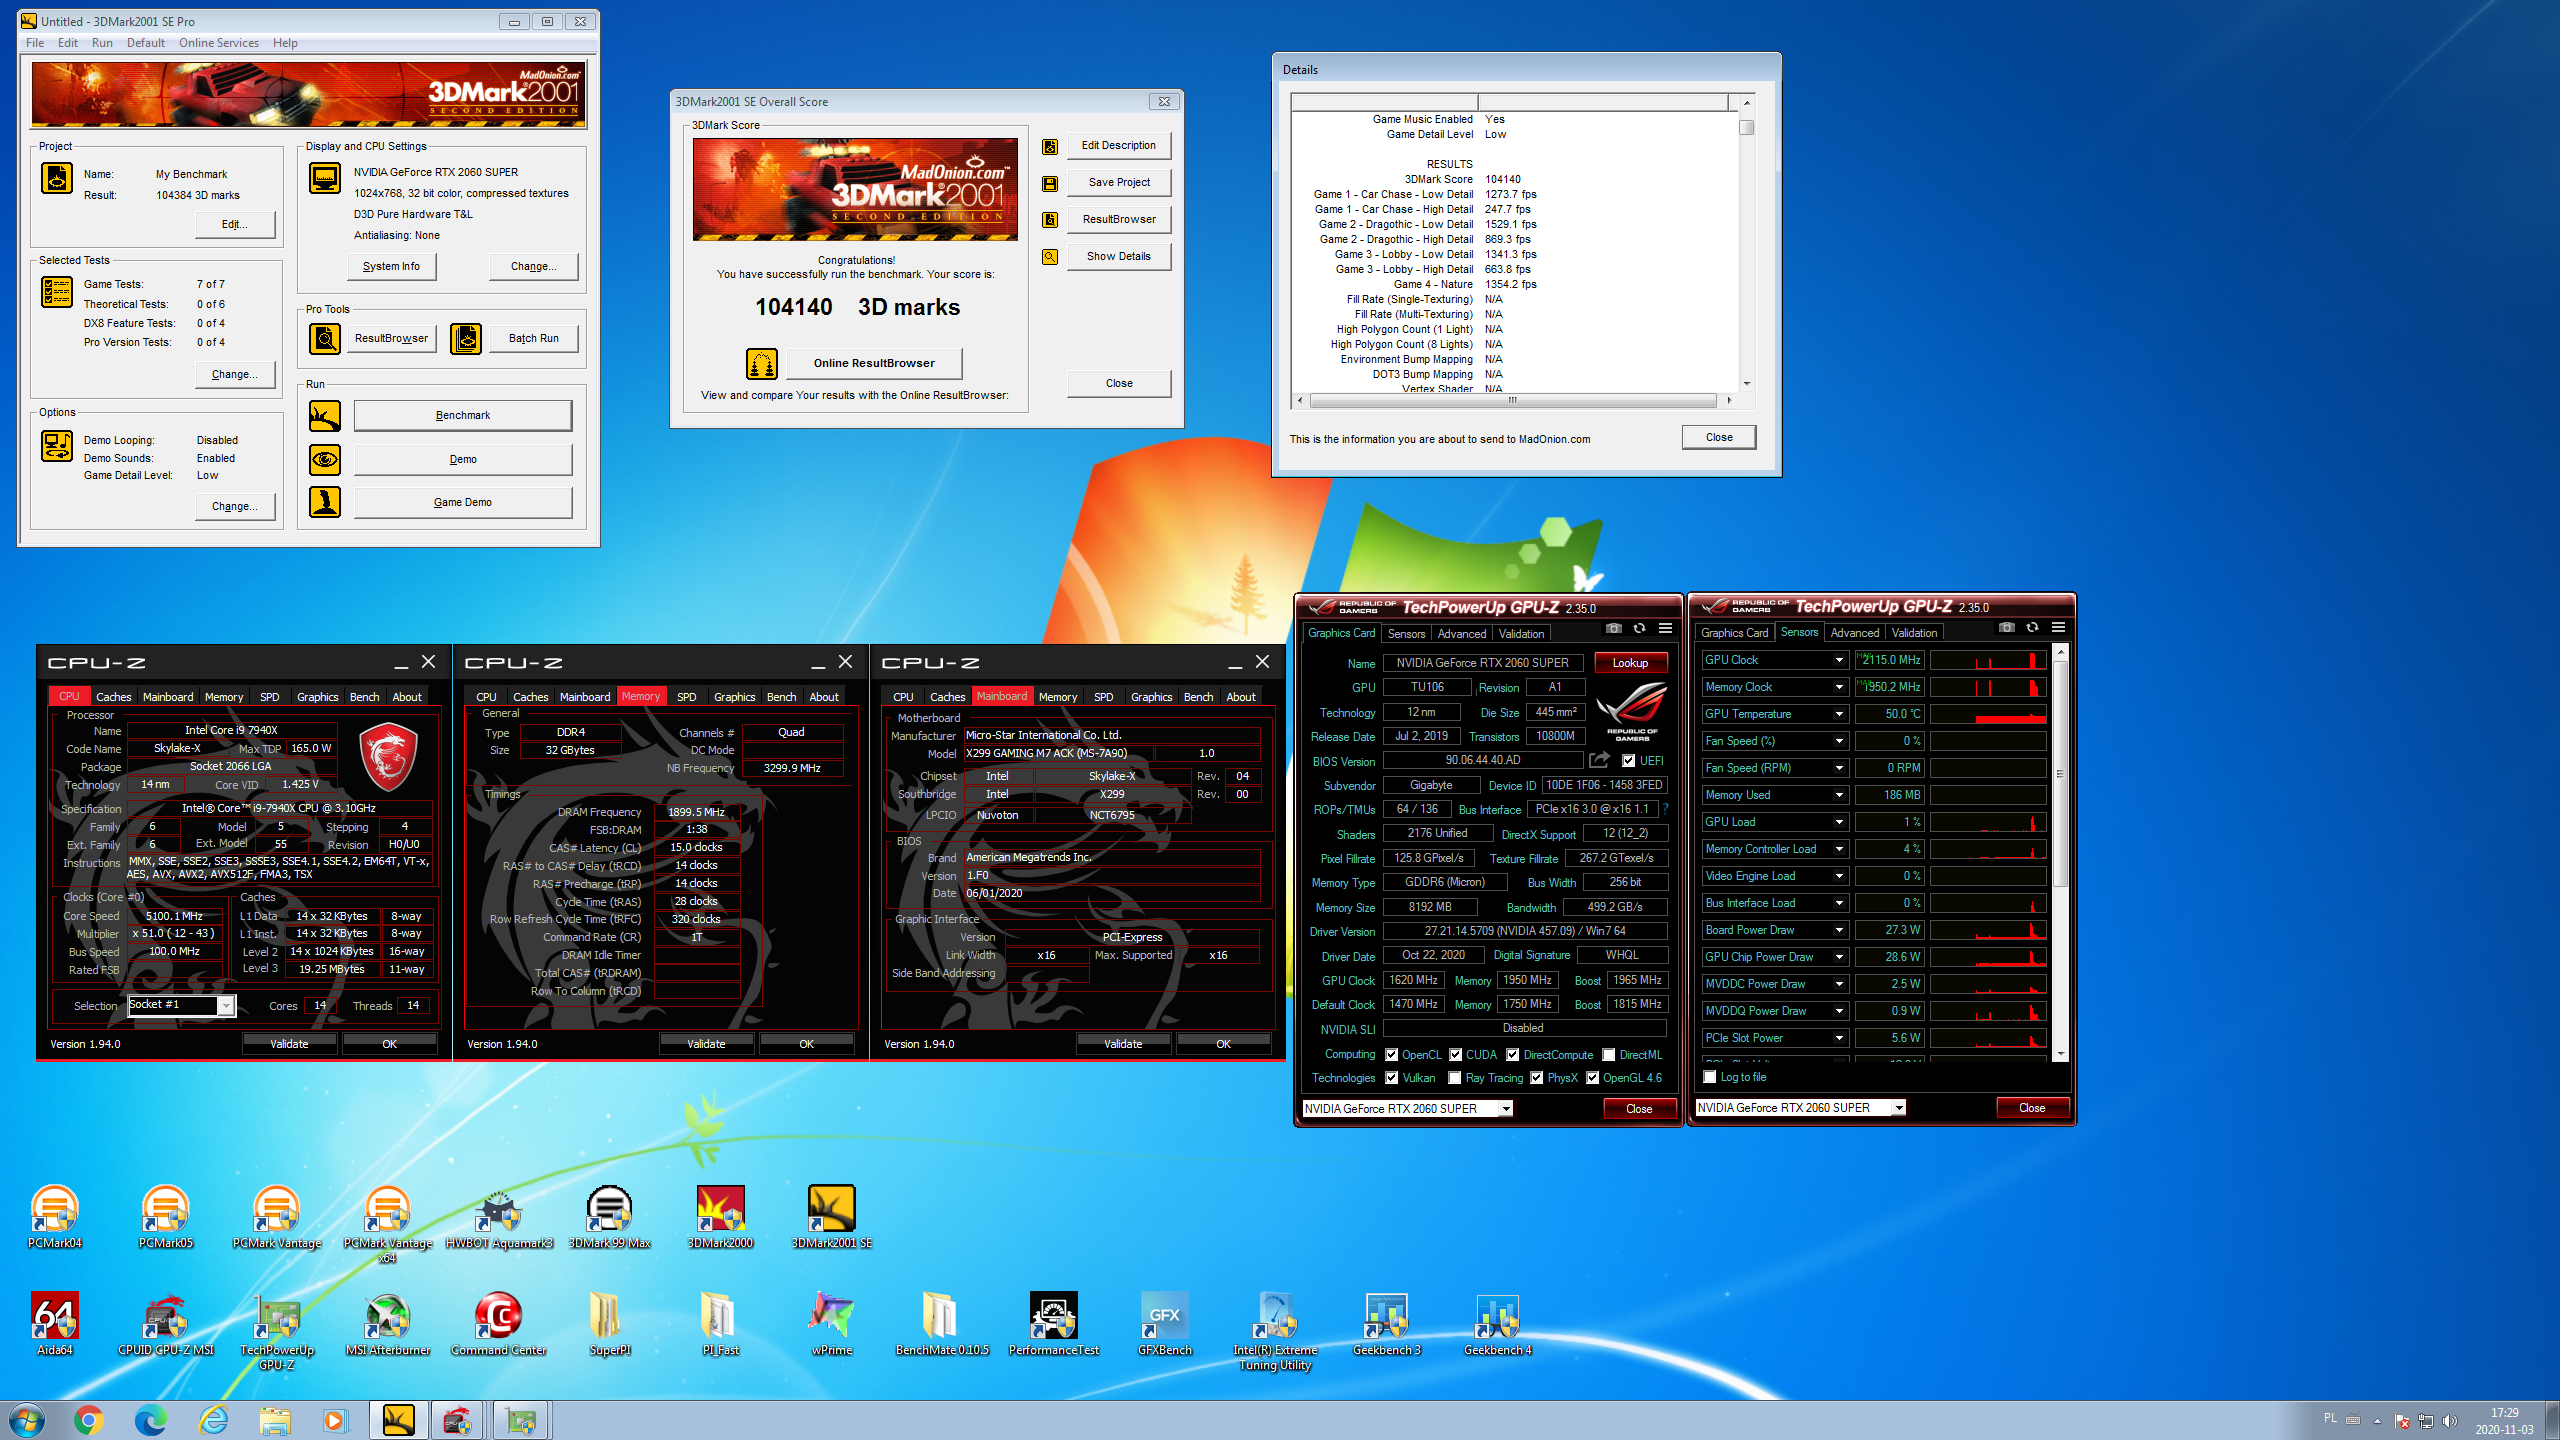Toggle the DirectCompute checkbox in GPU-Z
2560x1440 pixels.
click(1513, 1055)
